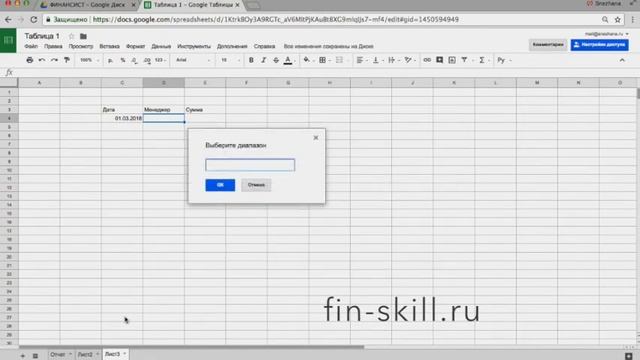Click Отмена in the range dialog
The height and width of the screenshot is (360, 640).
(256, 185)
